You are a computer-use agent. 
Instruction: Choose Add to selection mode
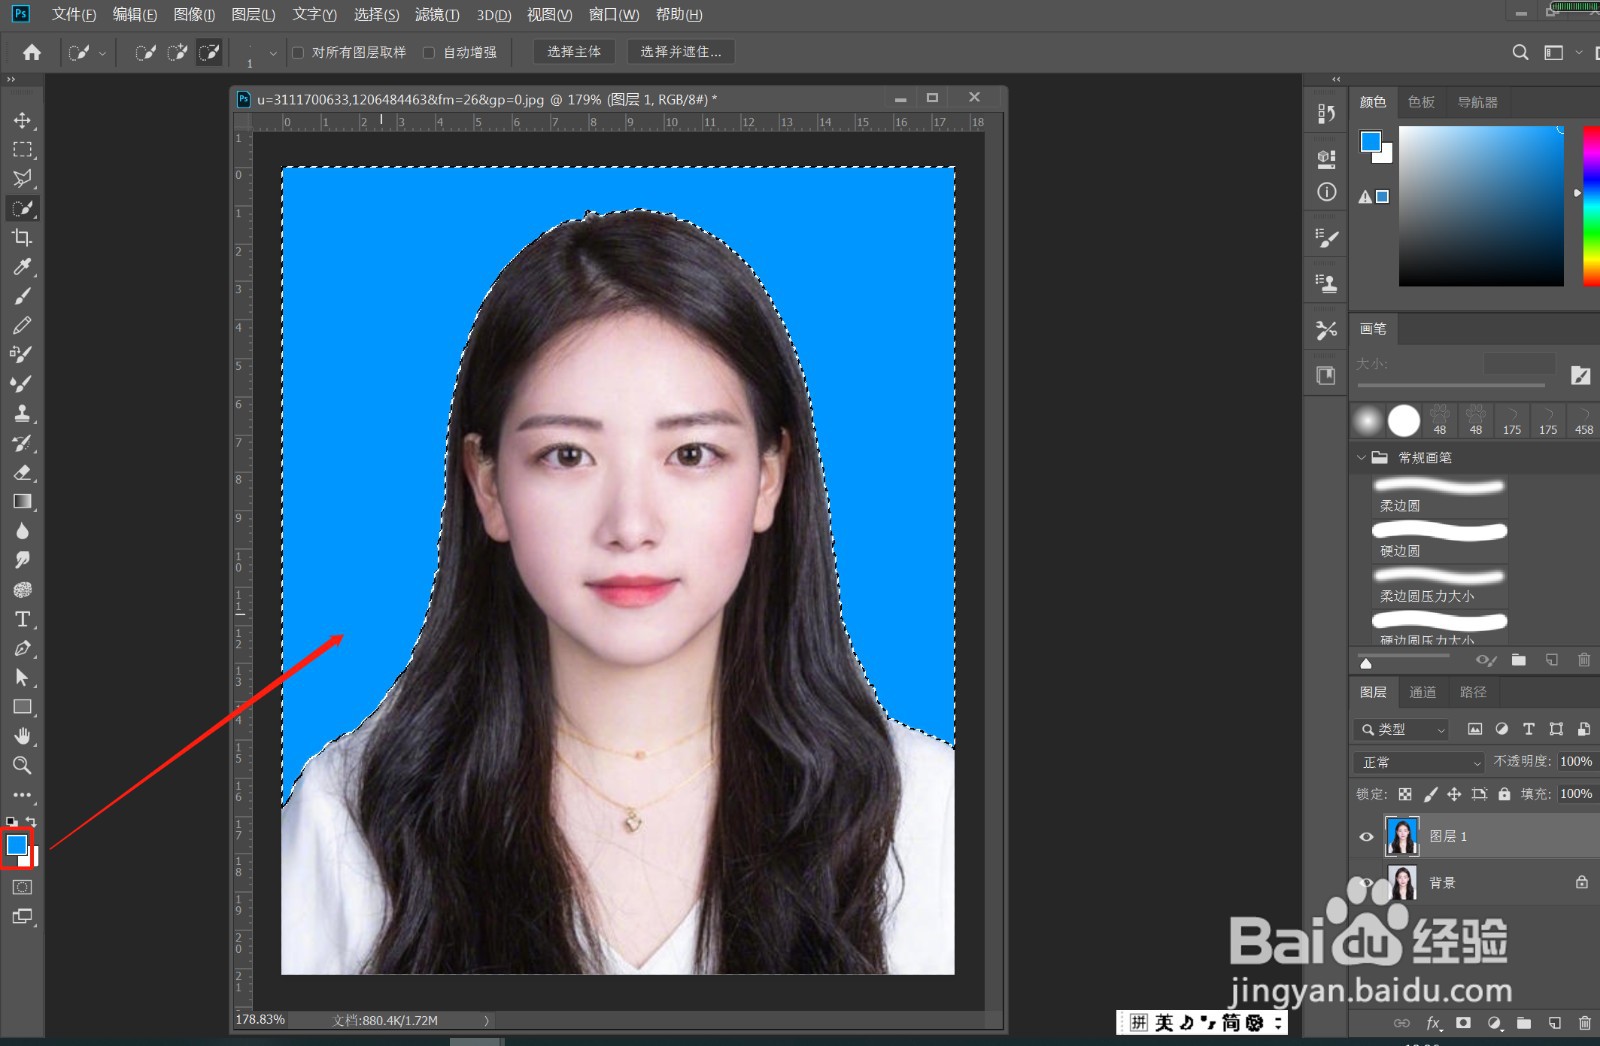tap(177, 52)
